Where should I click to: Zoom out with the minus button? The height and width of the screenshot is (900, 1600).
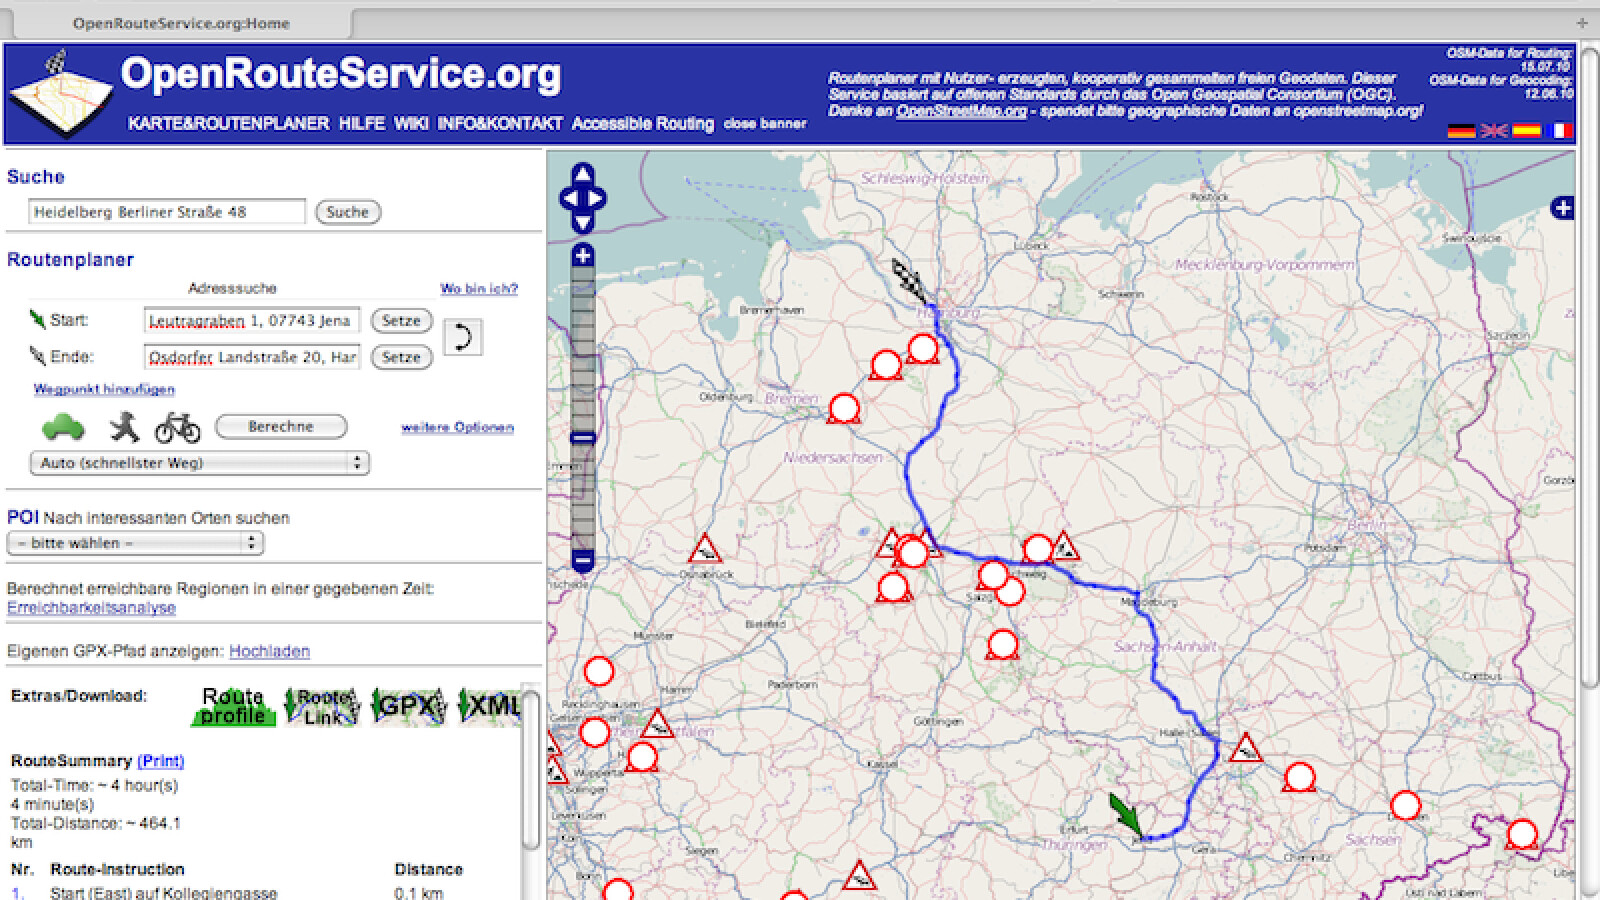point(583,560)
